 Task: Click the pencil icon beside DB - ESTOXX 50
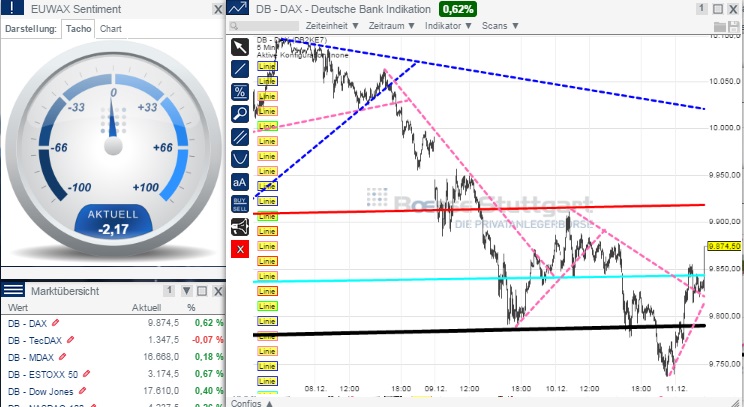(86, 374)
